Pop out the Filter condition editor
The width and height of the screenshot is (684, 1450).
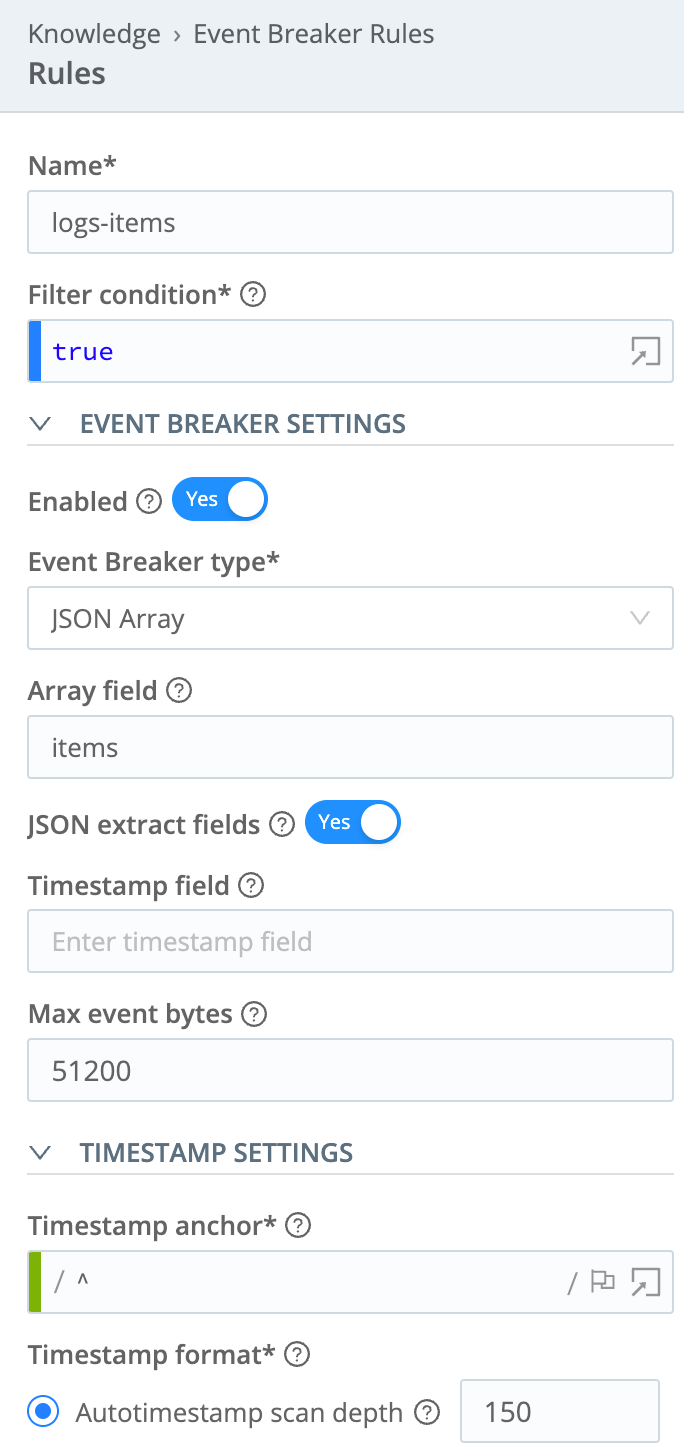coord(646,351)
